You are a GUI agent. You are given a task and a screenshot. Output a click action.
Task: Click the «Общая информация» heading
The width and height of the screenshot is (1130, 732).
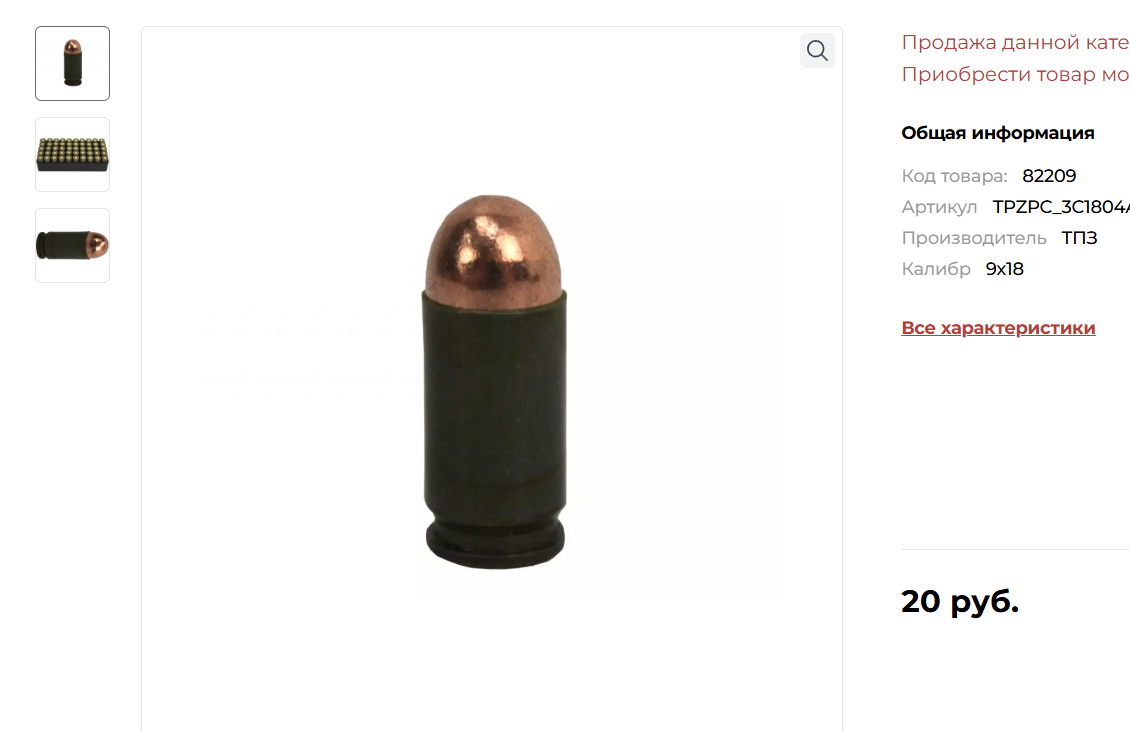pyautogui.click(x=998, y=133)
